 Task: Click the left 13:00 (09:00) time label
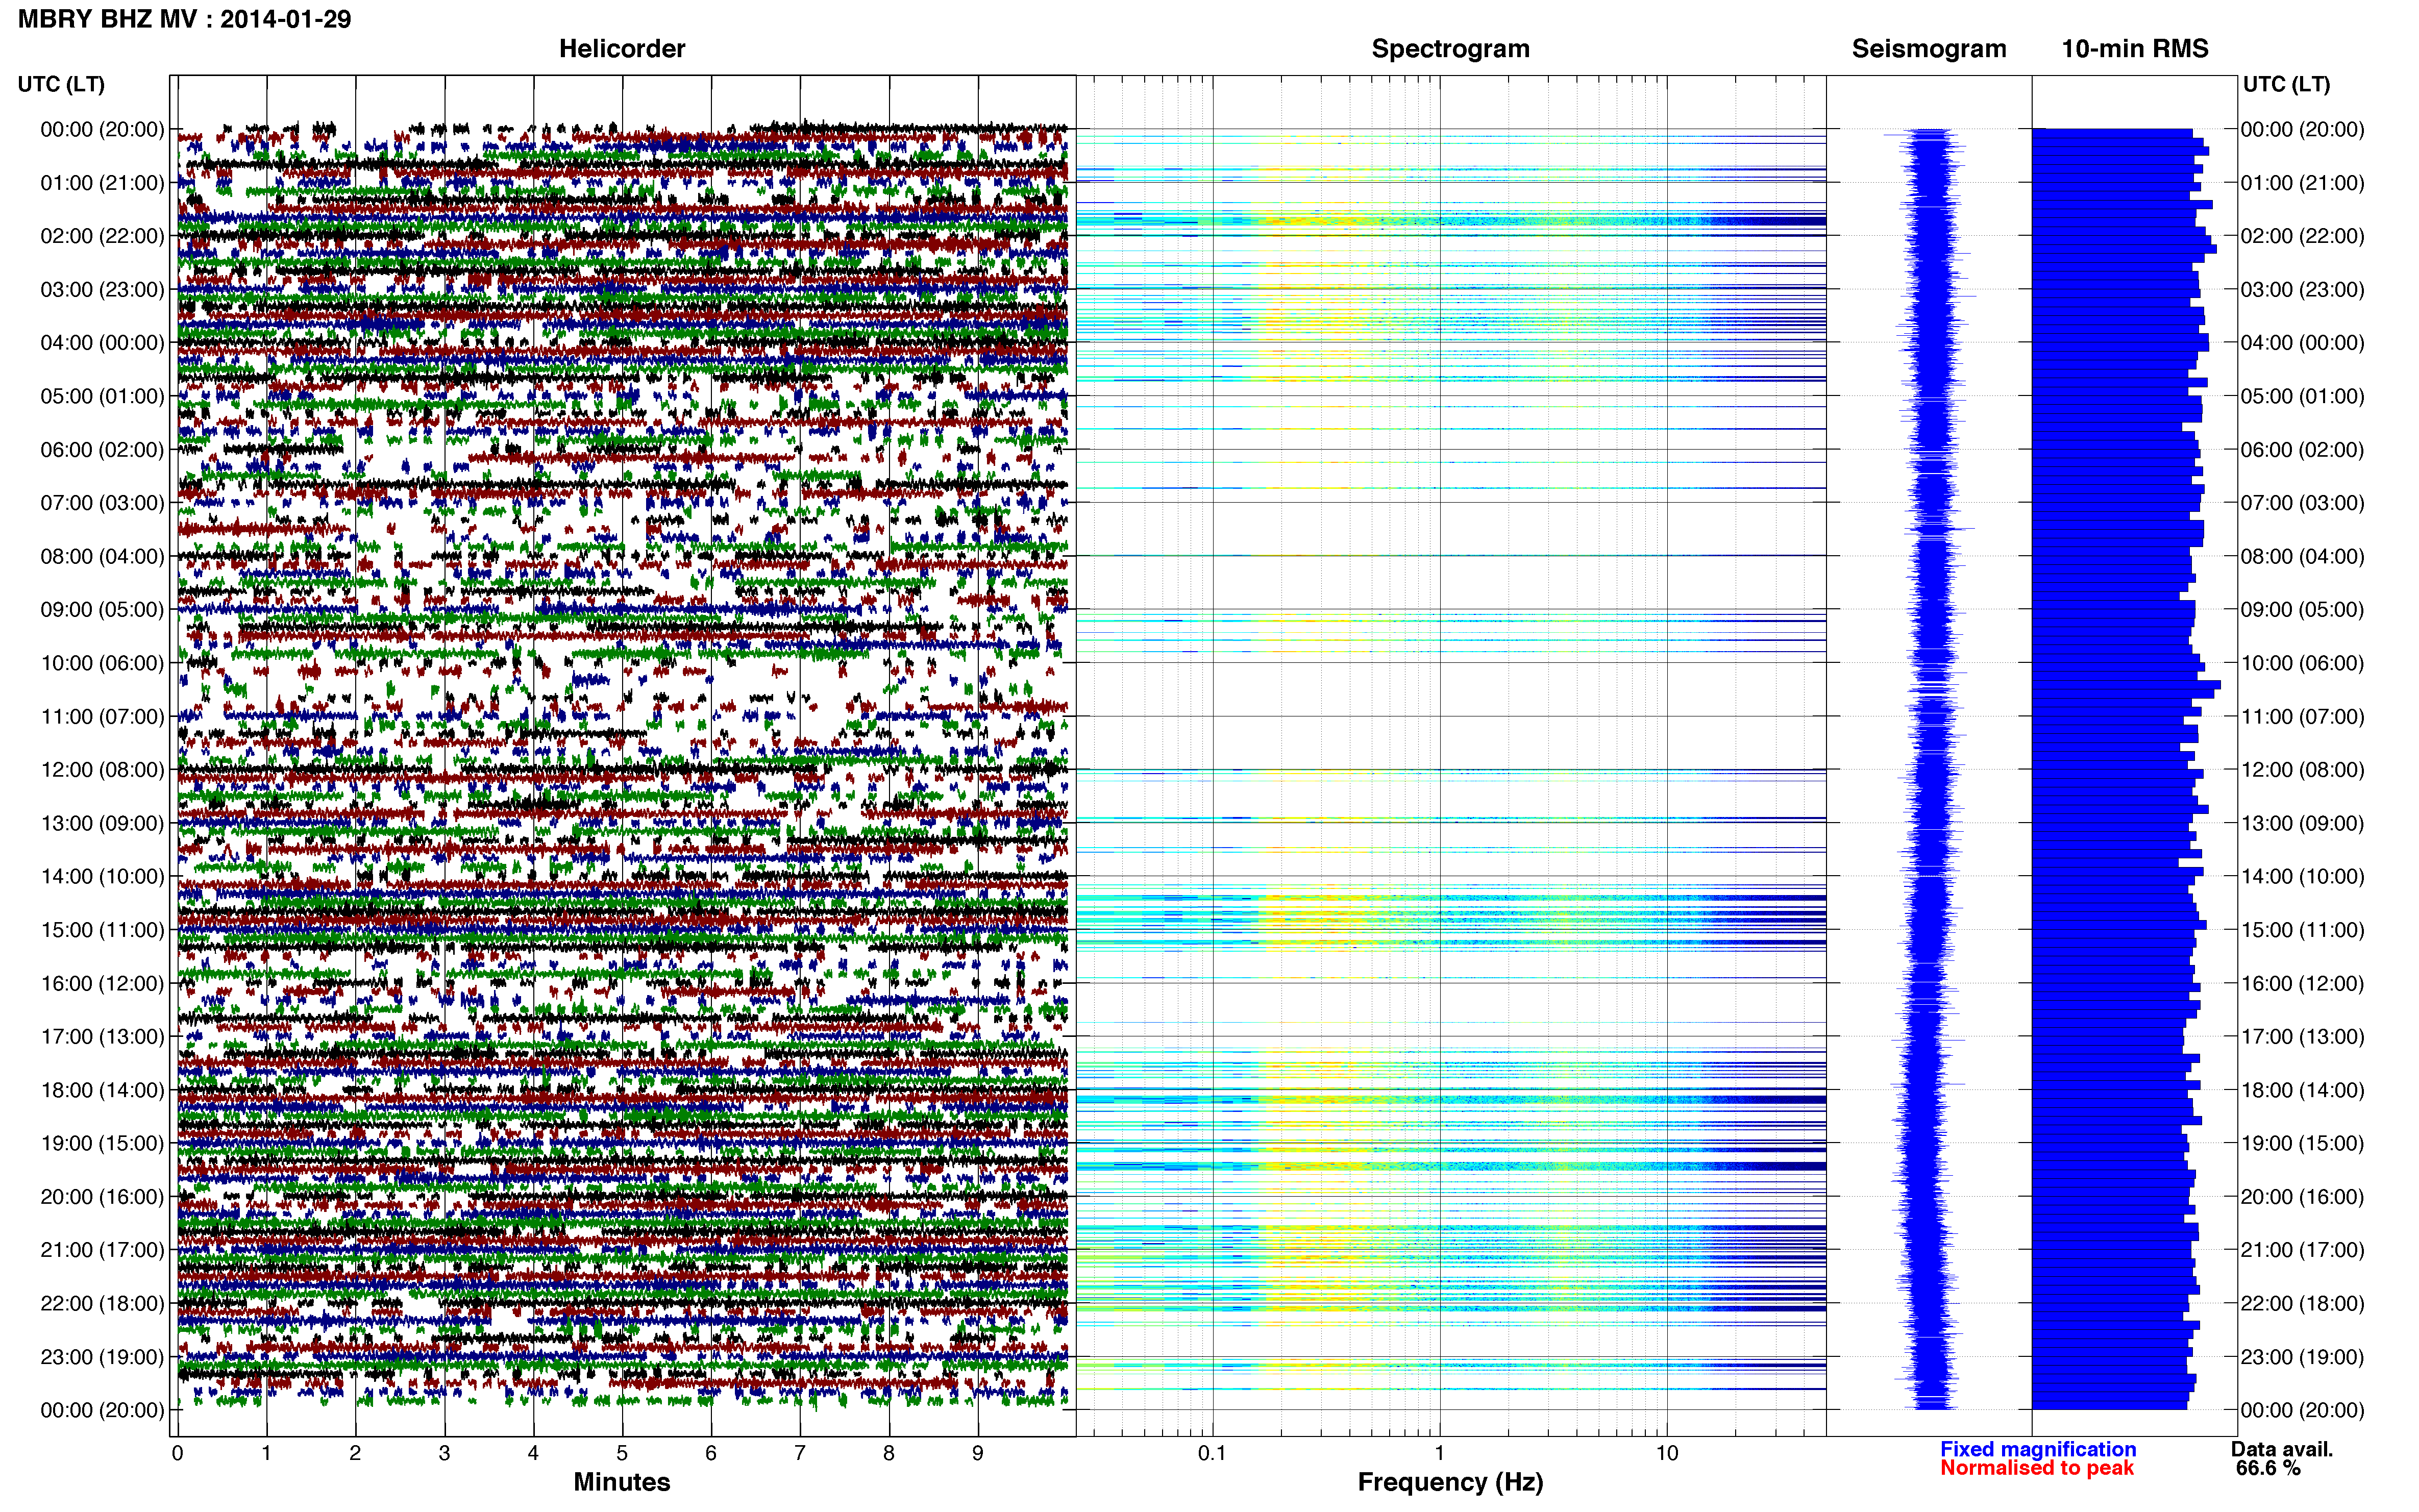click(102, 823)
